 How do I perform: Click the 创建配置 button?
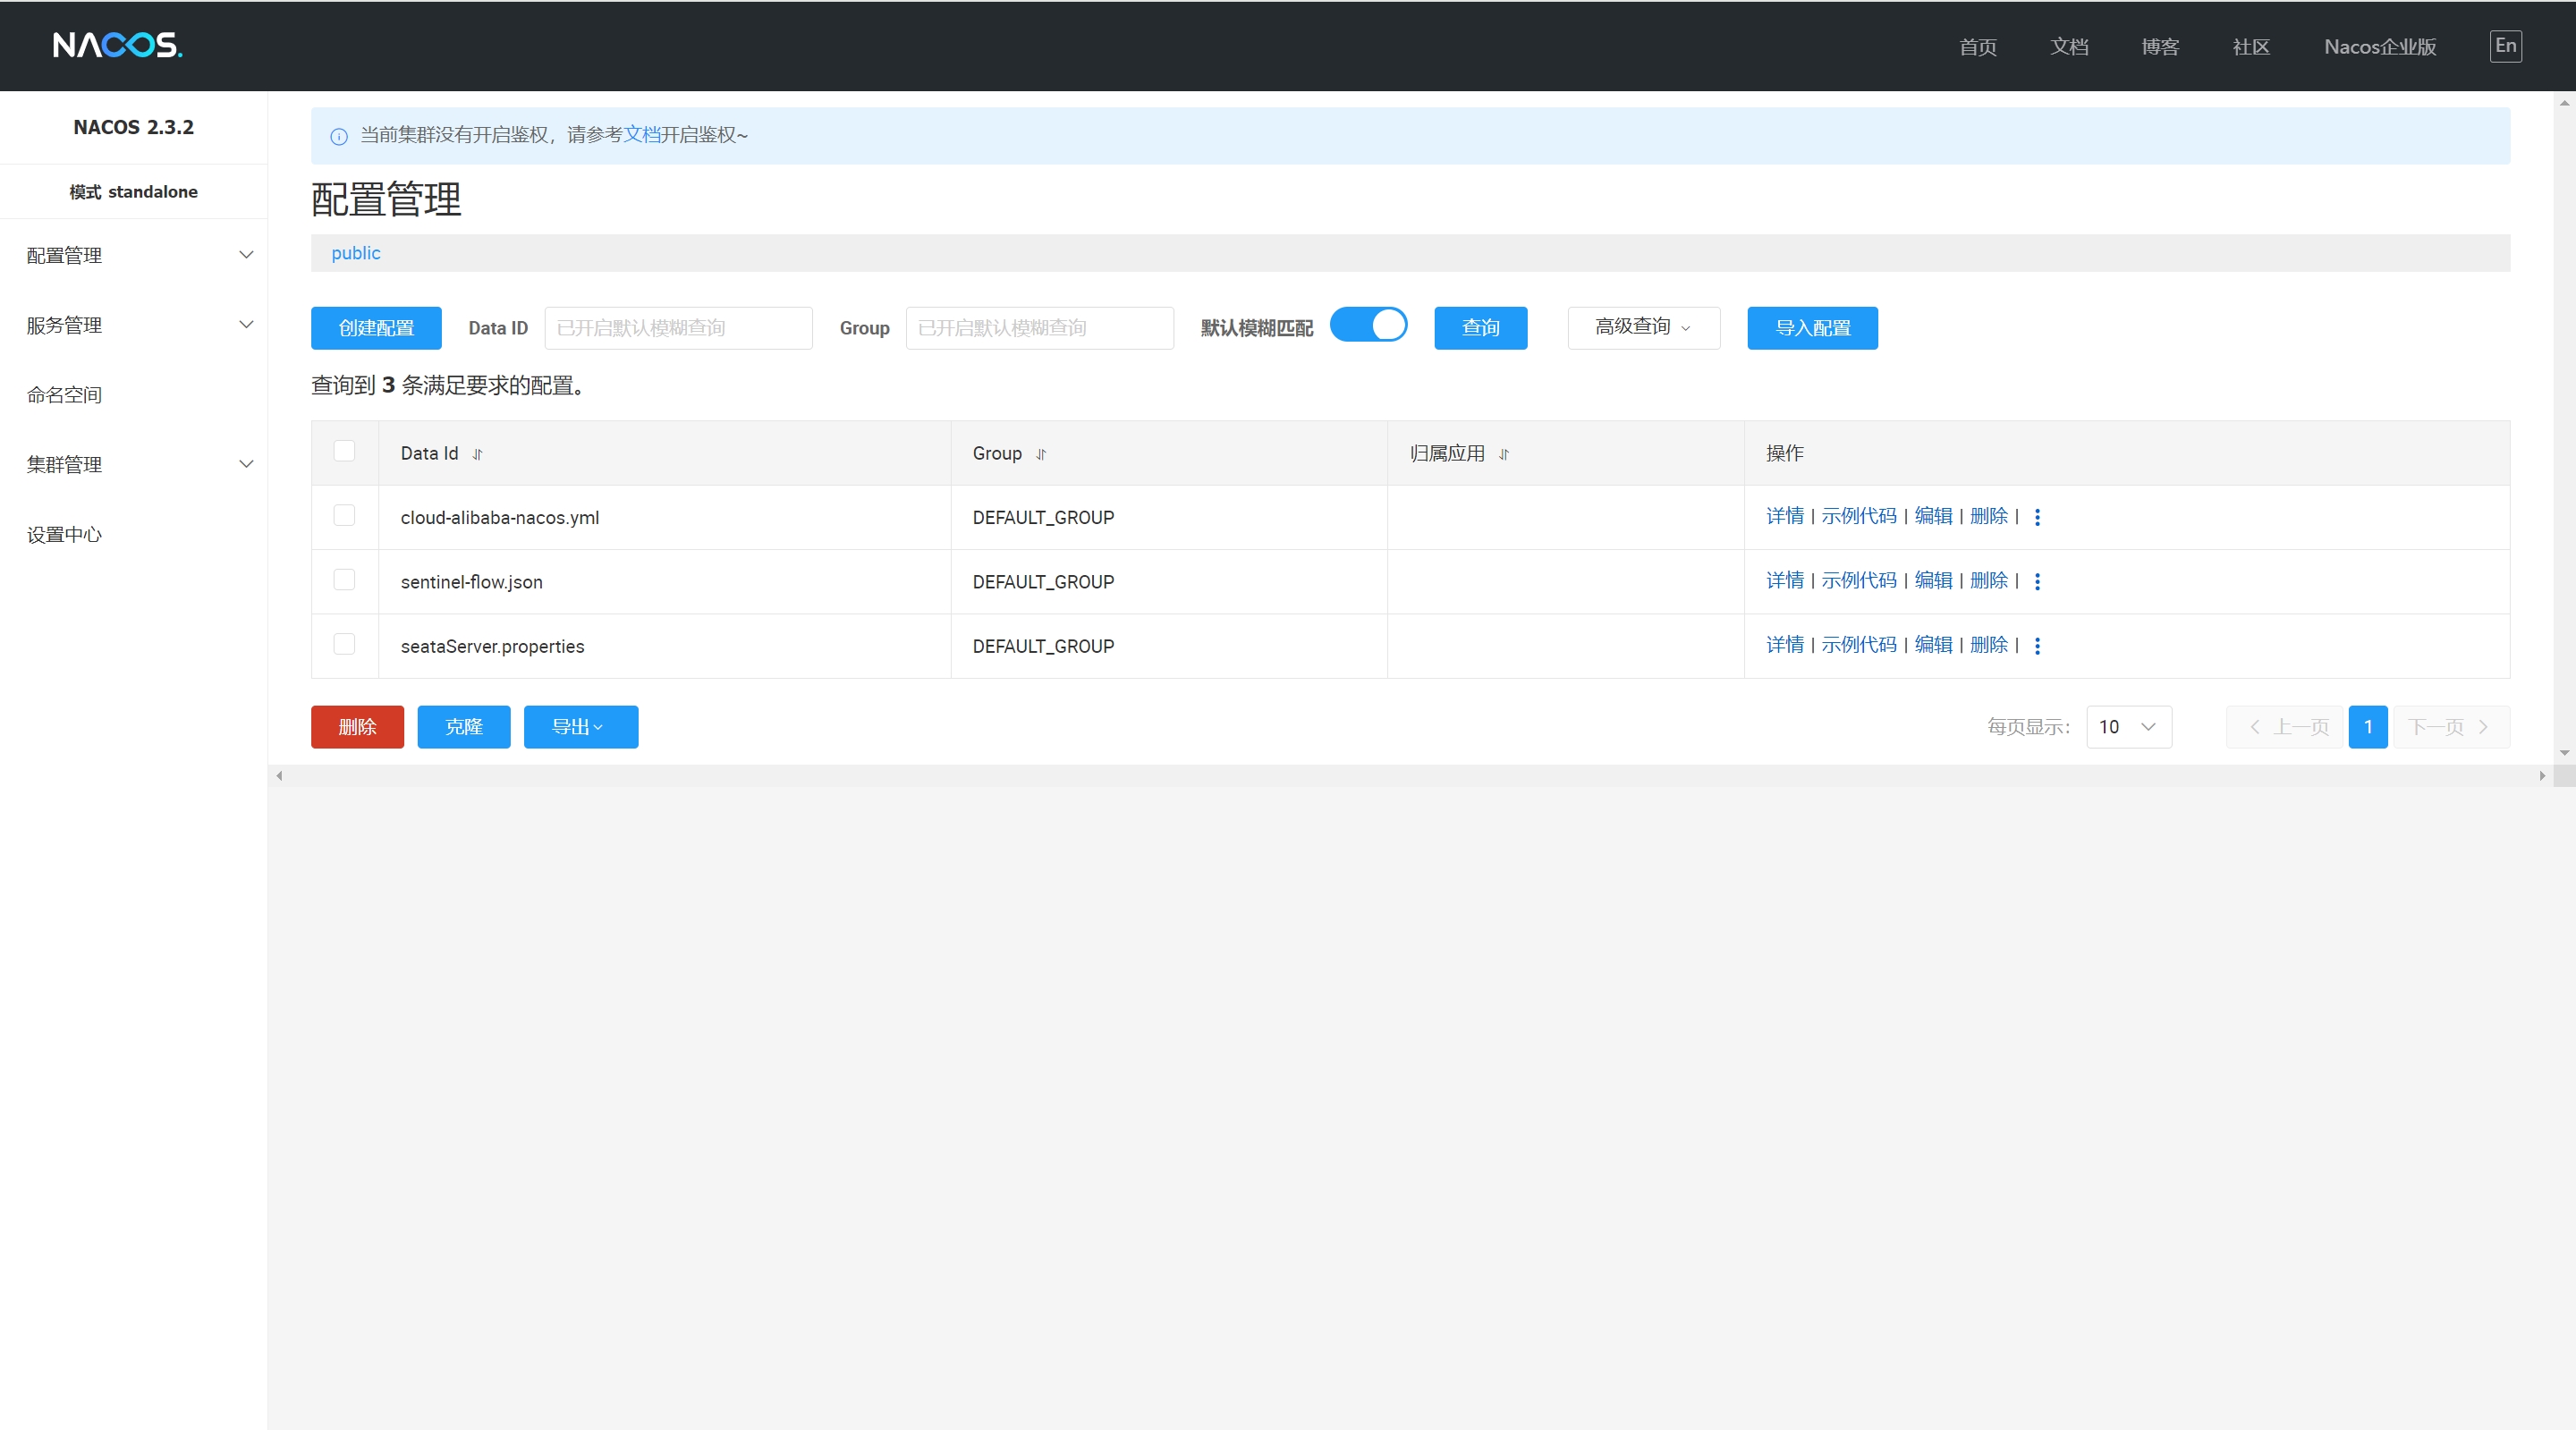coord(376,328)
